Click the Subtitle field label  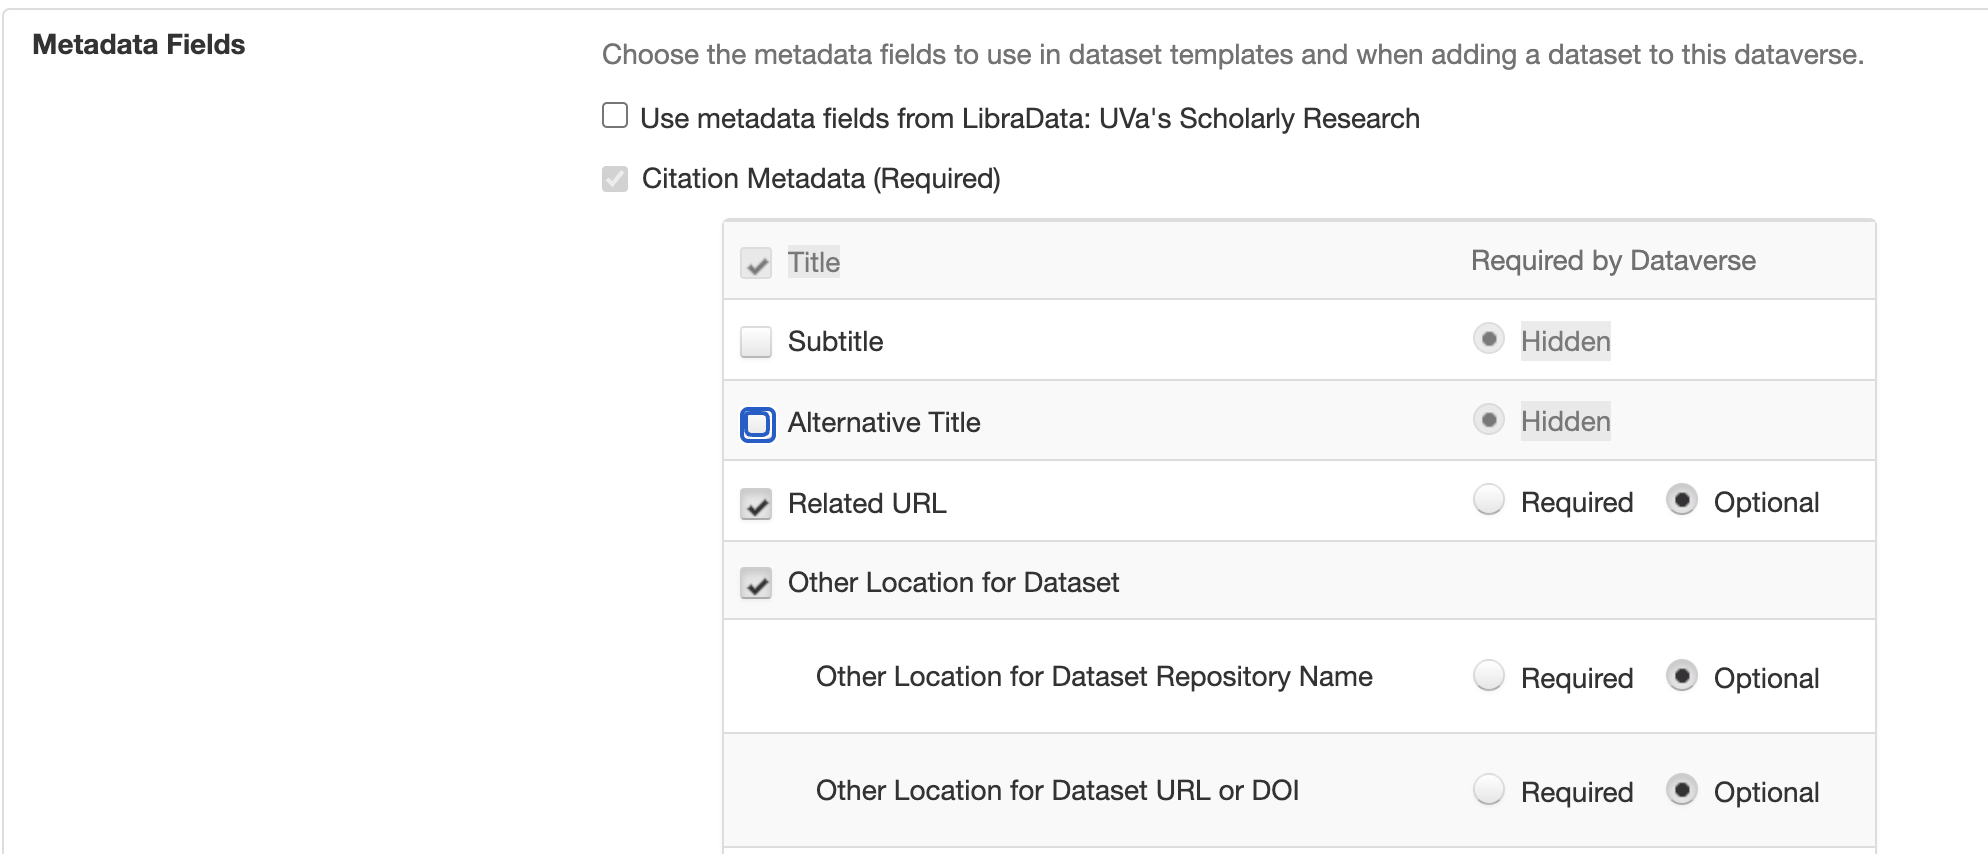[x=835, y=342]
